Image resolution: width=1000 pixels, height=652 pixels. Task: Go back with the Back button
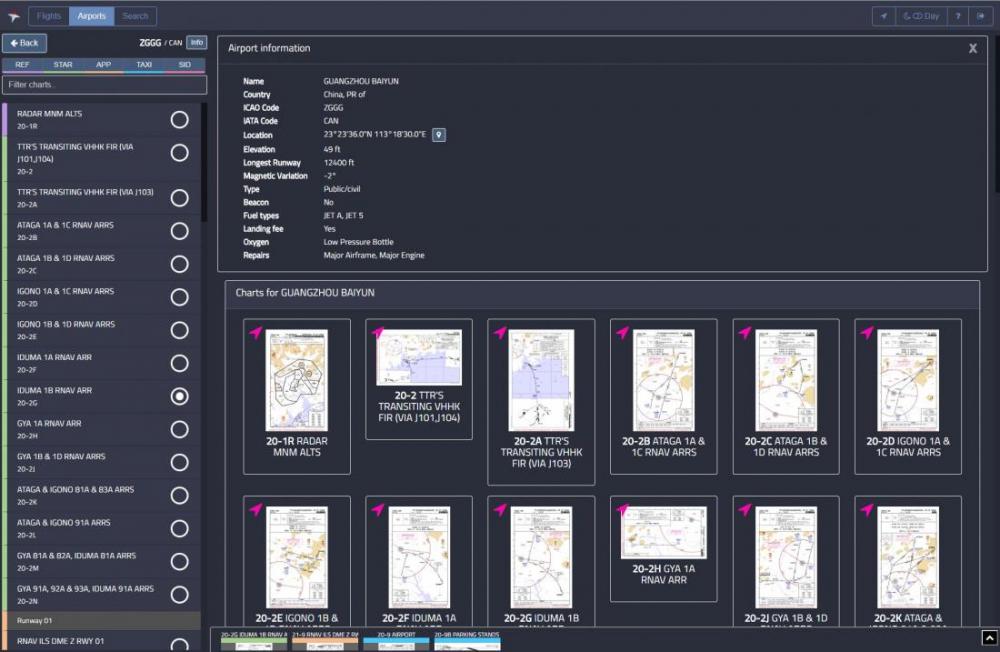pos(24,43)
